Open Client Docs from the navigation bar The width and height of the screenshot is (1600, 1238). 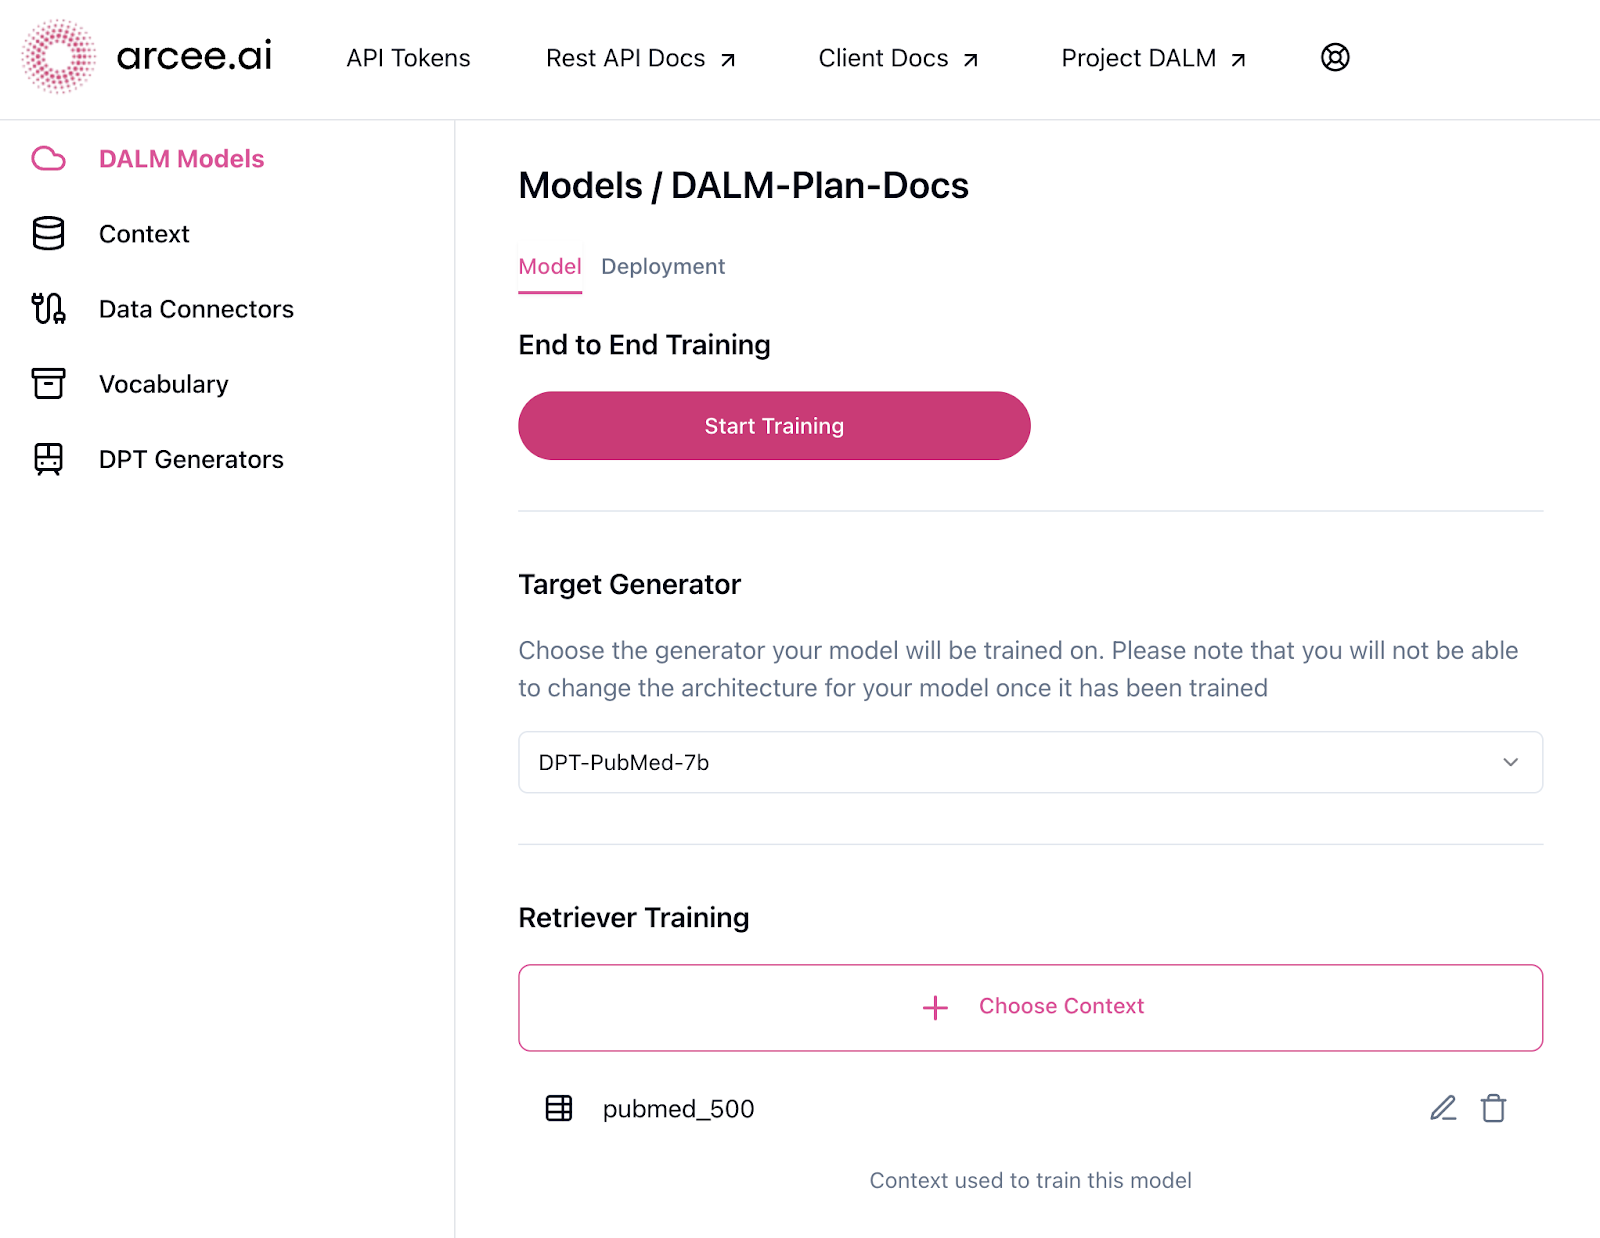[883, 58]
